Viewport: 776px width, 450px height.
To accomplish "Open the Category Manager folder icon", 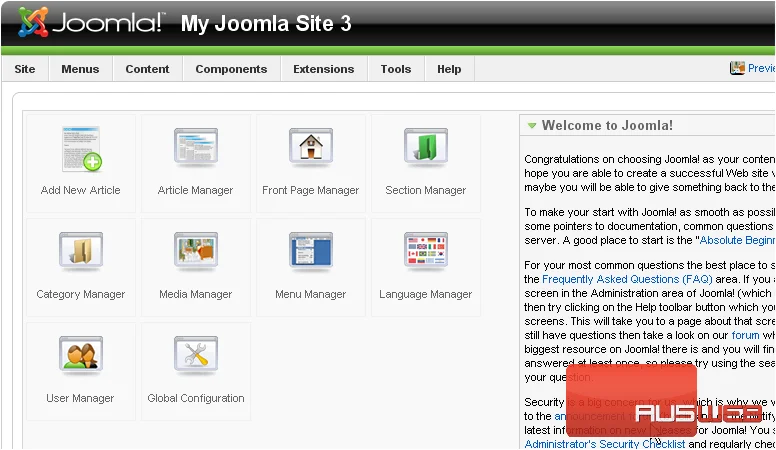I will coord(81,251).
